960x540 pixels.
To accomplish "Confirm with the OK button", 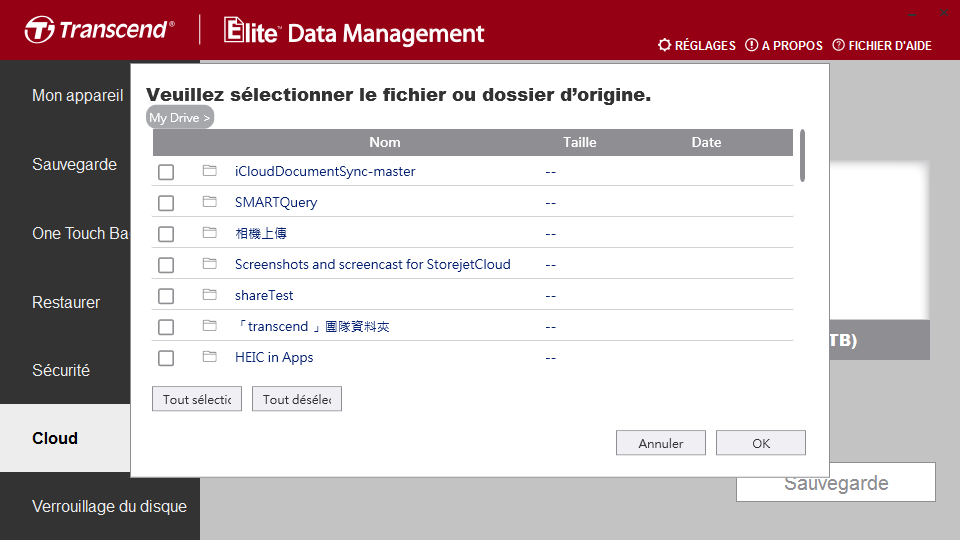I will (x=761, y=443).
